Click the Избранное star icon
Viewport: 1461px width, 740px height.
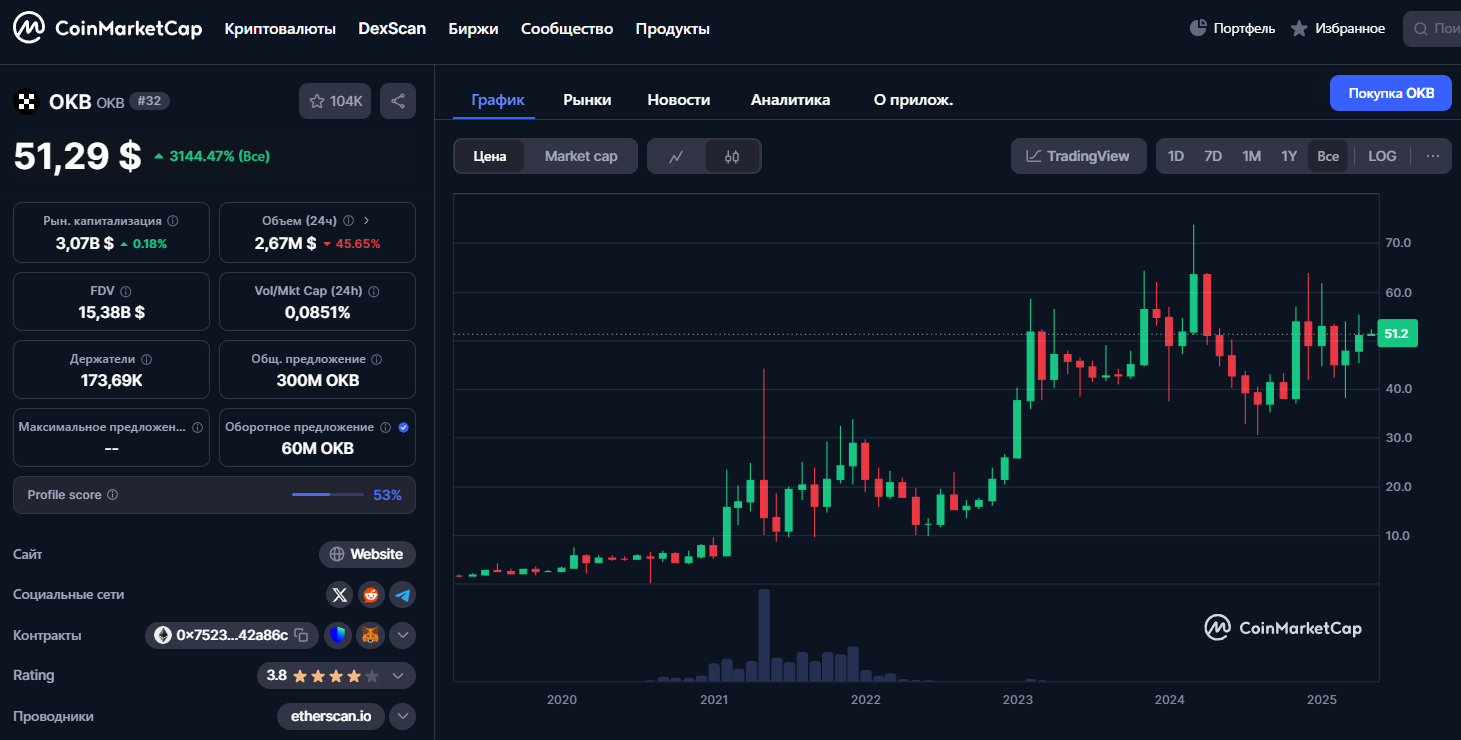point(1299,28)
